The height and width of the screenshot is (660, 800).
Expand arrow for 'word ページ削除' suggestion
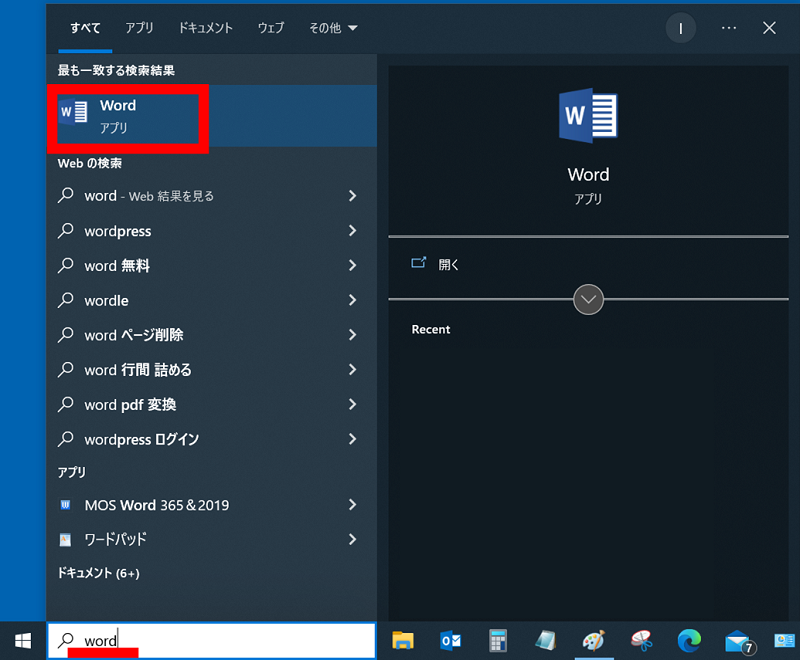(x=353, y=335)
